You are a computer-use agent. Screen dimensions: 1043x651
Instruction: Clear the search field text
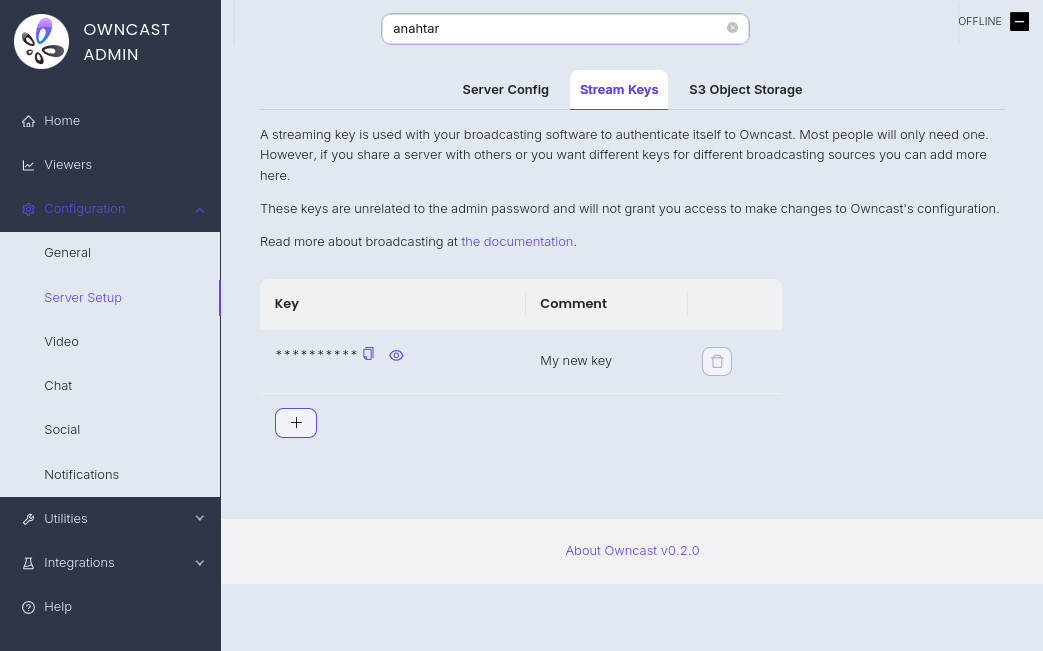732,28
